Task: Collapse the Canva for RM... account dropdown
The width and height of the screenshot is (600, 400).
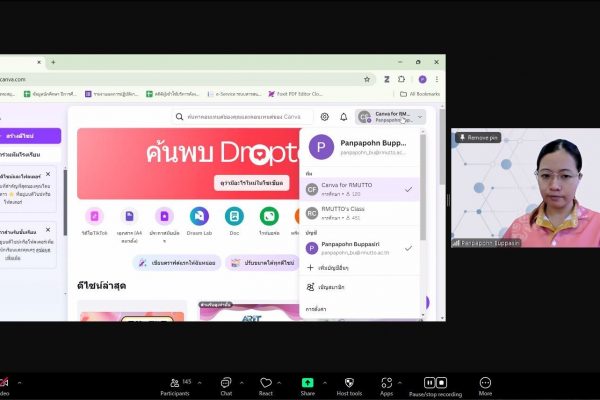Action: point(390,117)
